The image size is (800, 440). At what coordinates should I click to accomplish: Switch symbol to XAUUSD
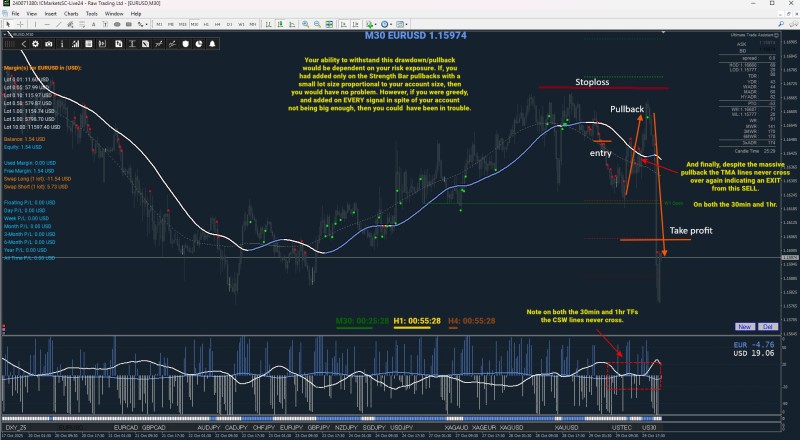pyautogui.click(x=566, y=427)
